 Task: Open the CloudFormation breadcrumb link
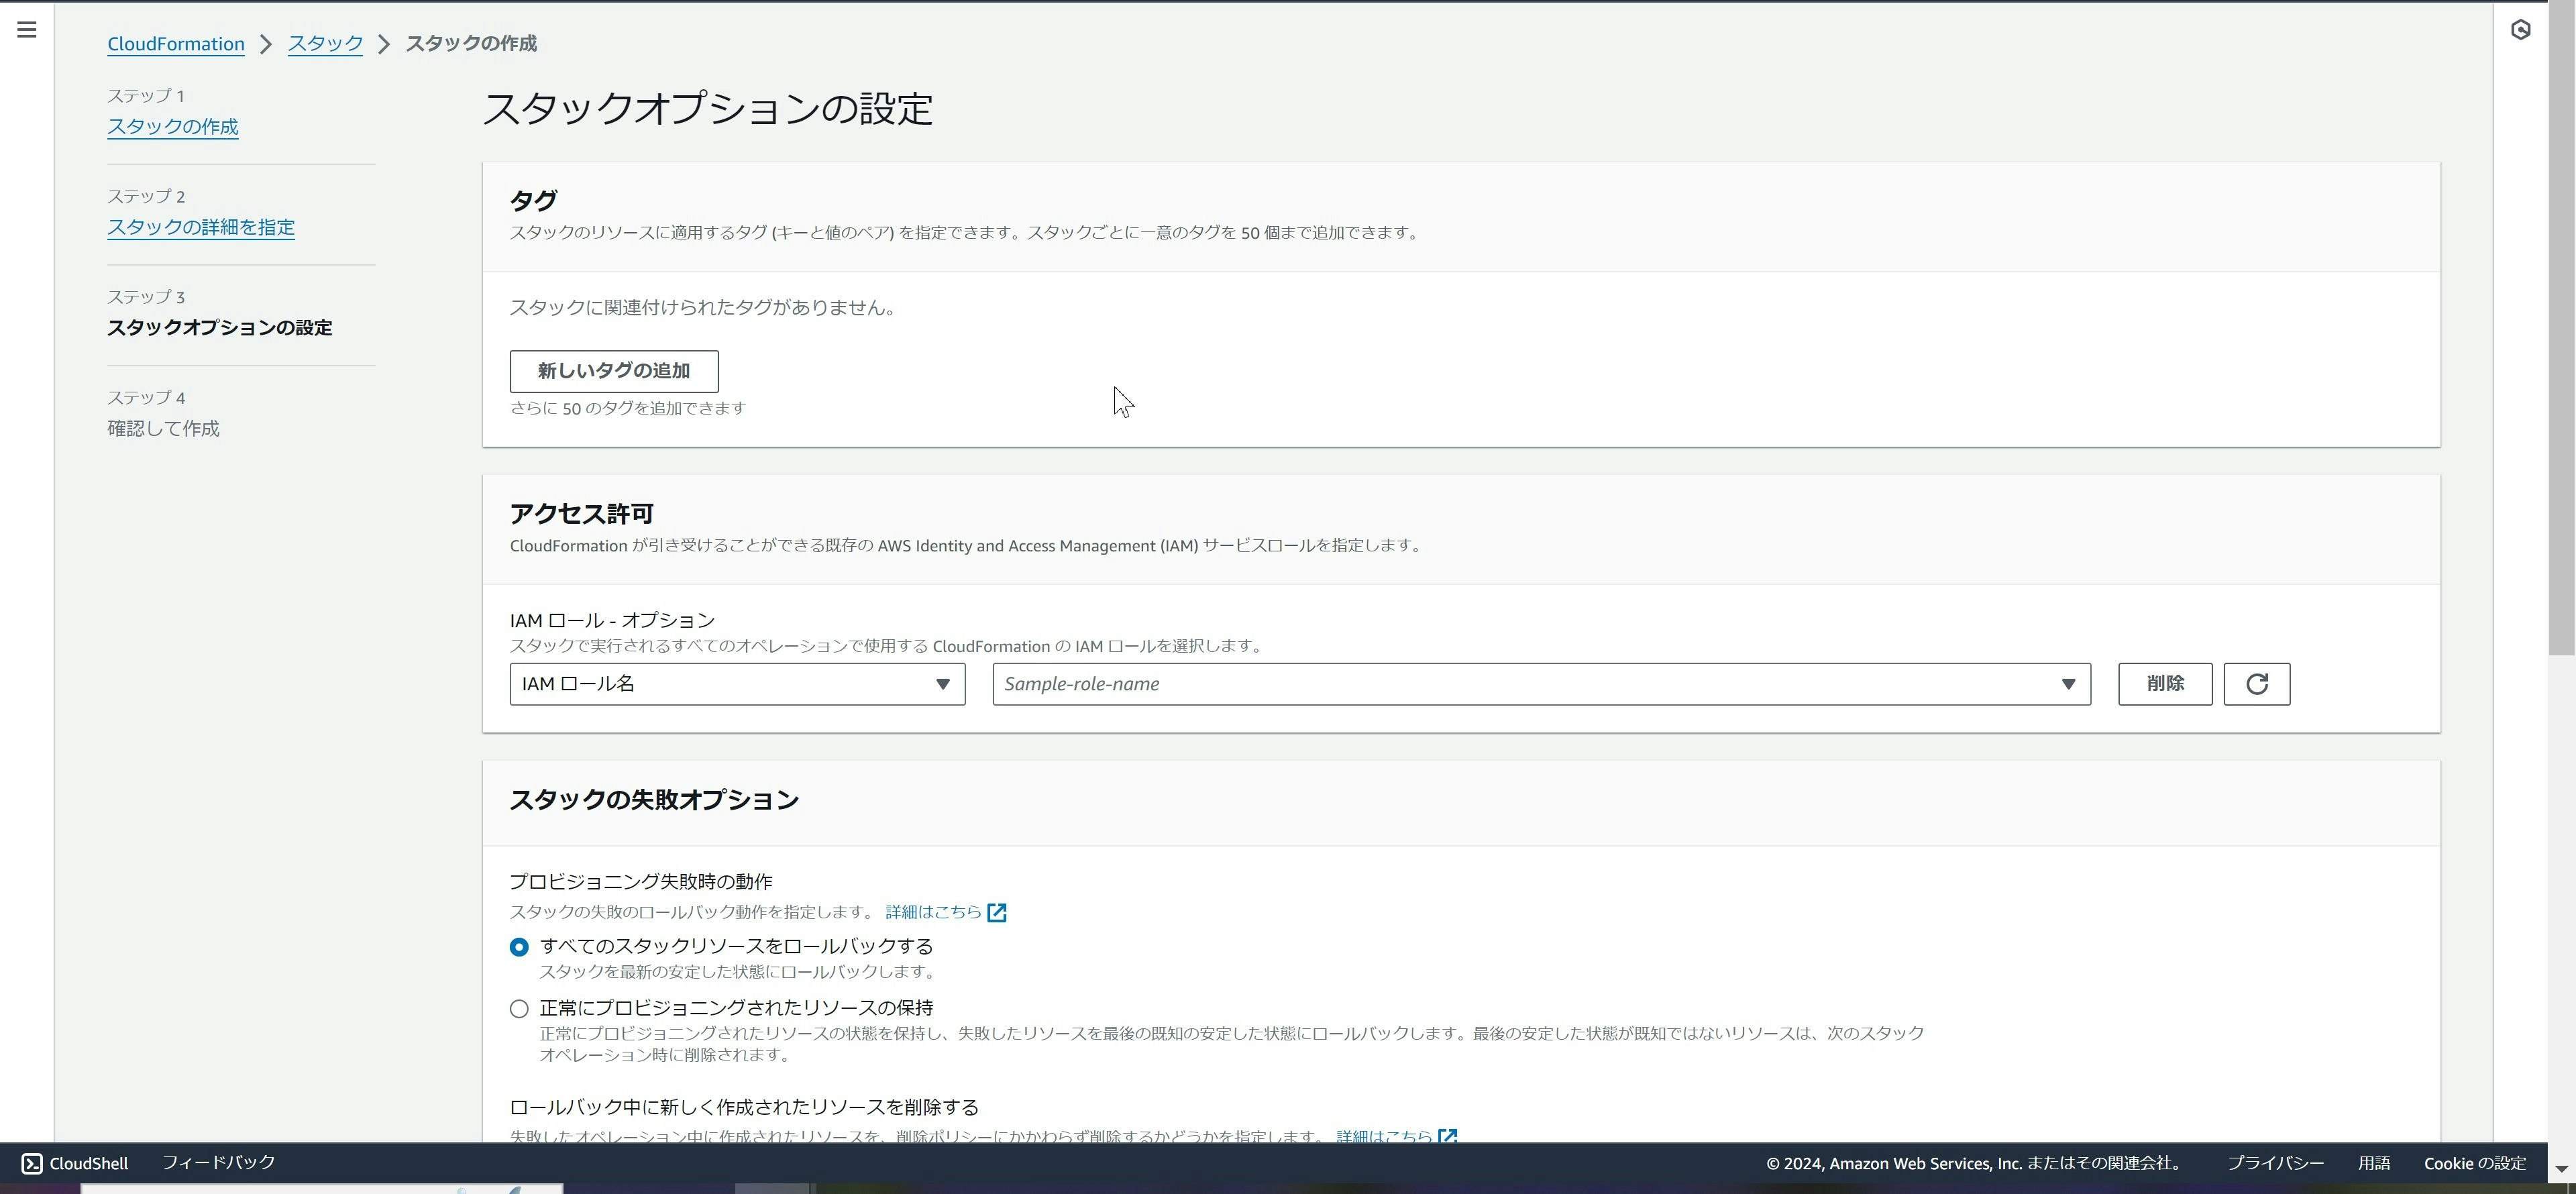tap(176, 44)
